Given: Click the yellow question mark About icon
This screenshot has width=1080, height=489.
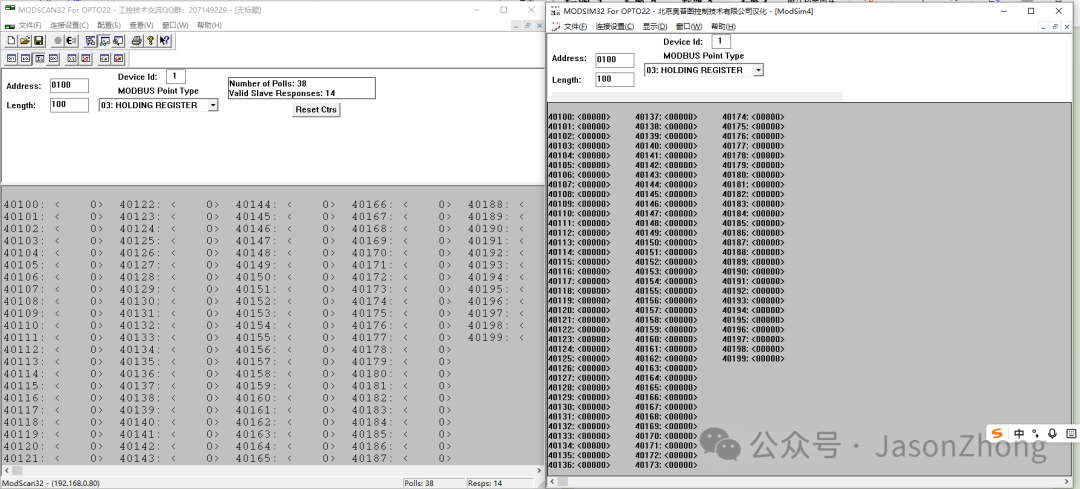Looking at the screenshot, I should (150, 41).
